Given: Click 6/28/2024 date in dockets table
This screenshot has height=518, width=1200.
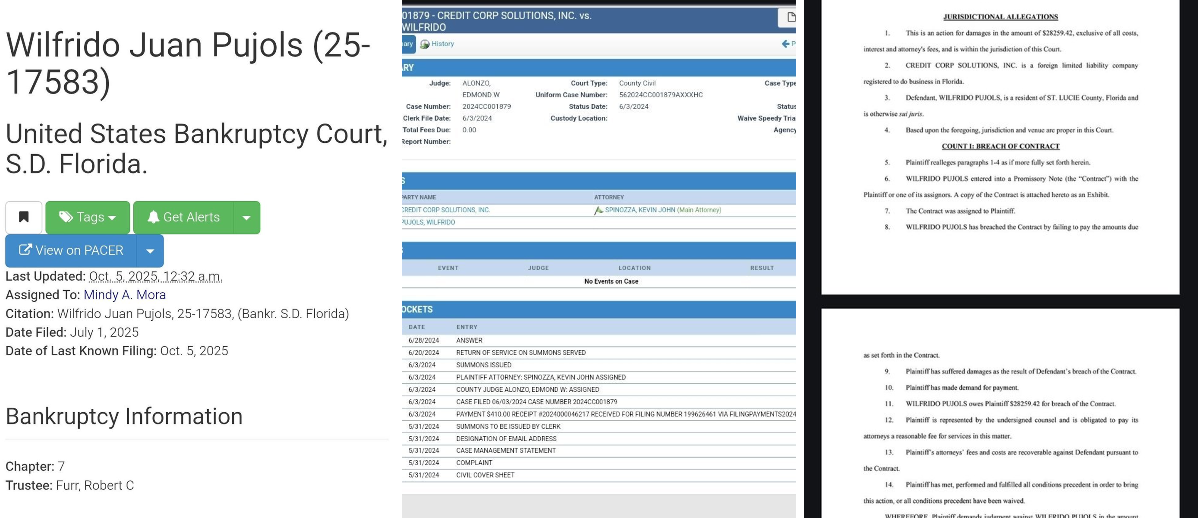Looking at the screenshot, I should point(418,341).
